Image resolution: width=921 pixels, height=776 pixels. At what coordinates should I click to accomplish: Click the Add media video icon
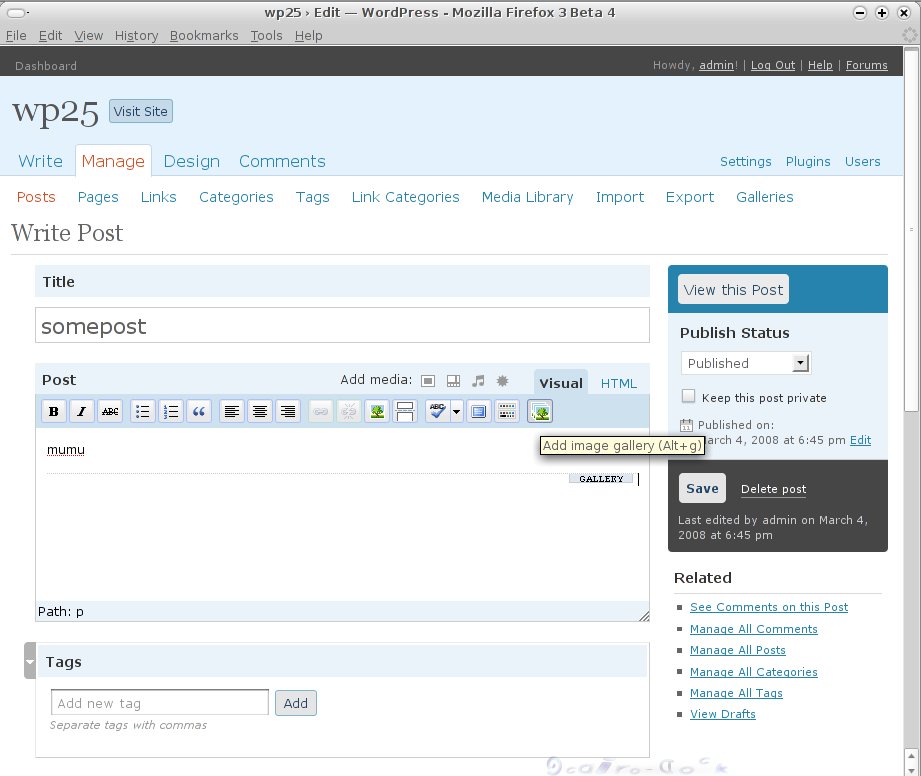[x=453, y=381]
